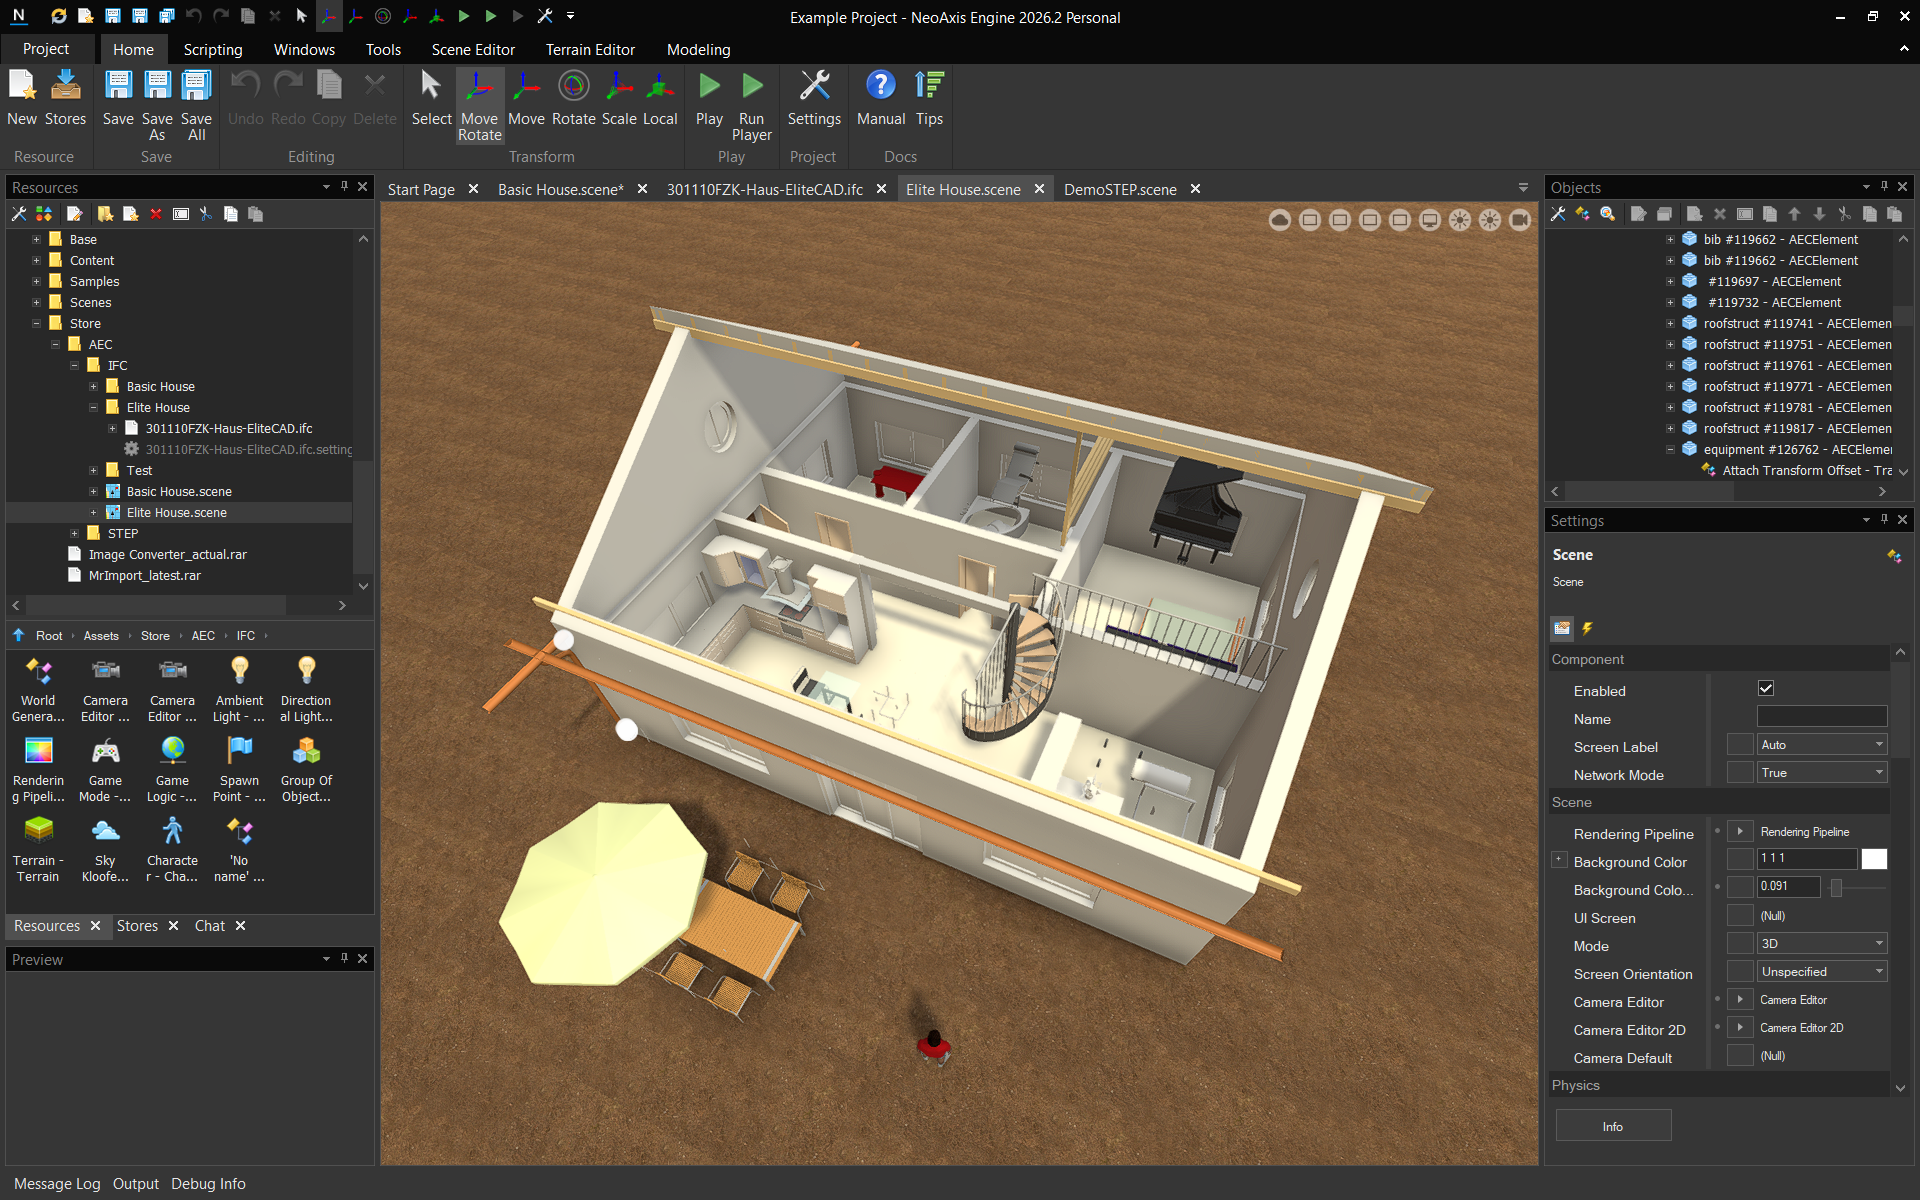Click the Screen Label default-value toggle box
The height and width of the screenshot is (1200, 1920).
point(1740,745)
